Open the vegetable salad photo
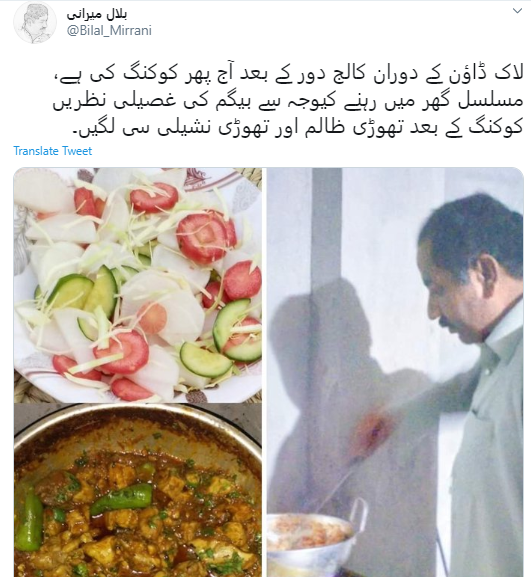 (x=138, y=285)
